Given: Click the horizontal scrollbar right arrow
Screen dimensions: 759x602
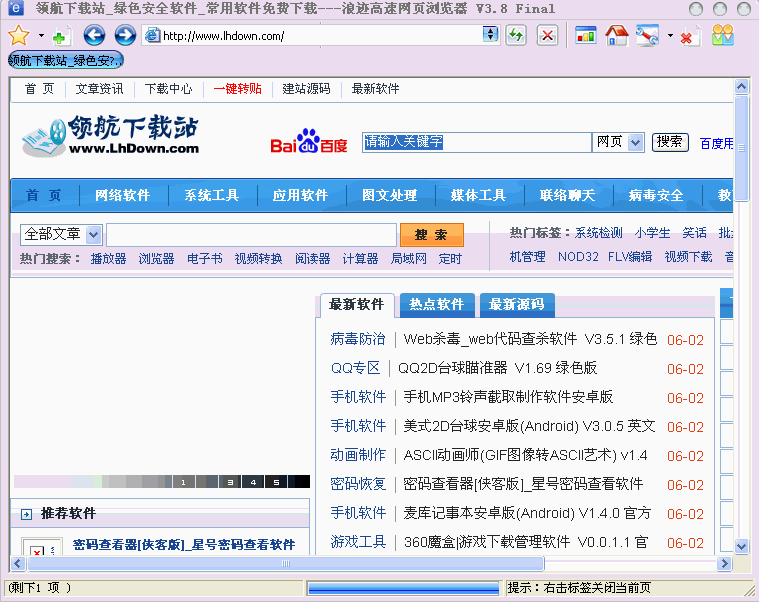Looking at the screenshot, I should 724,563.
